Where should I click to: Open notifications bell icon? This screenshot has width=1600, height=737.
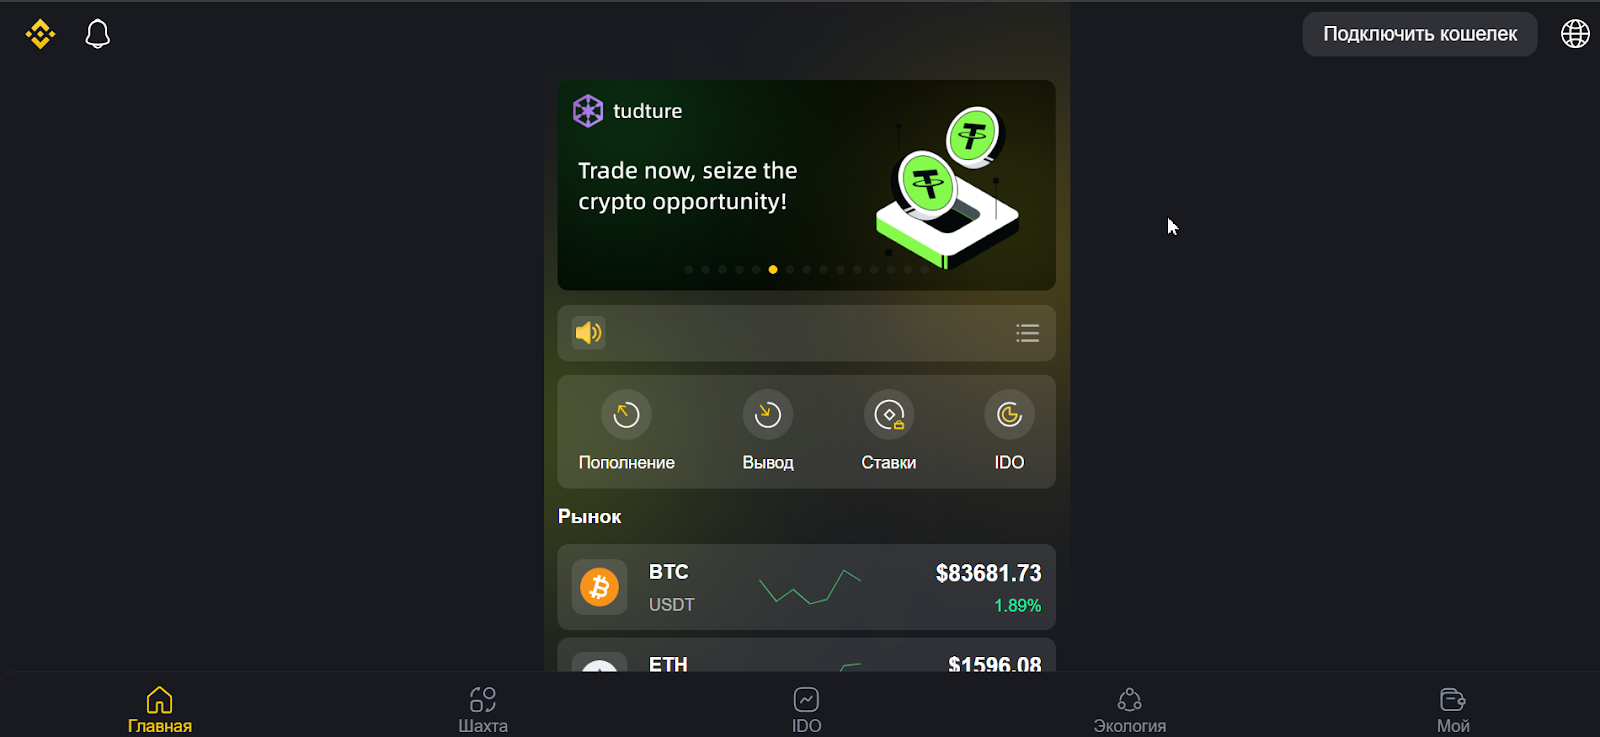click(x=98, y=34)
